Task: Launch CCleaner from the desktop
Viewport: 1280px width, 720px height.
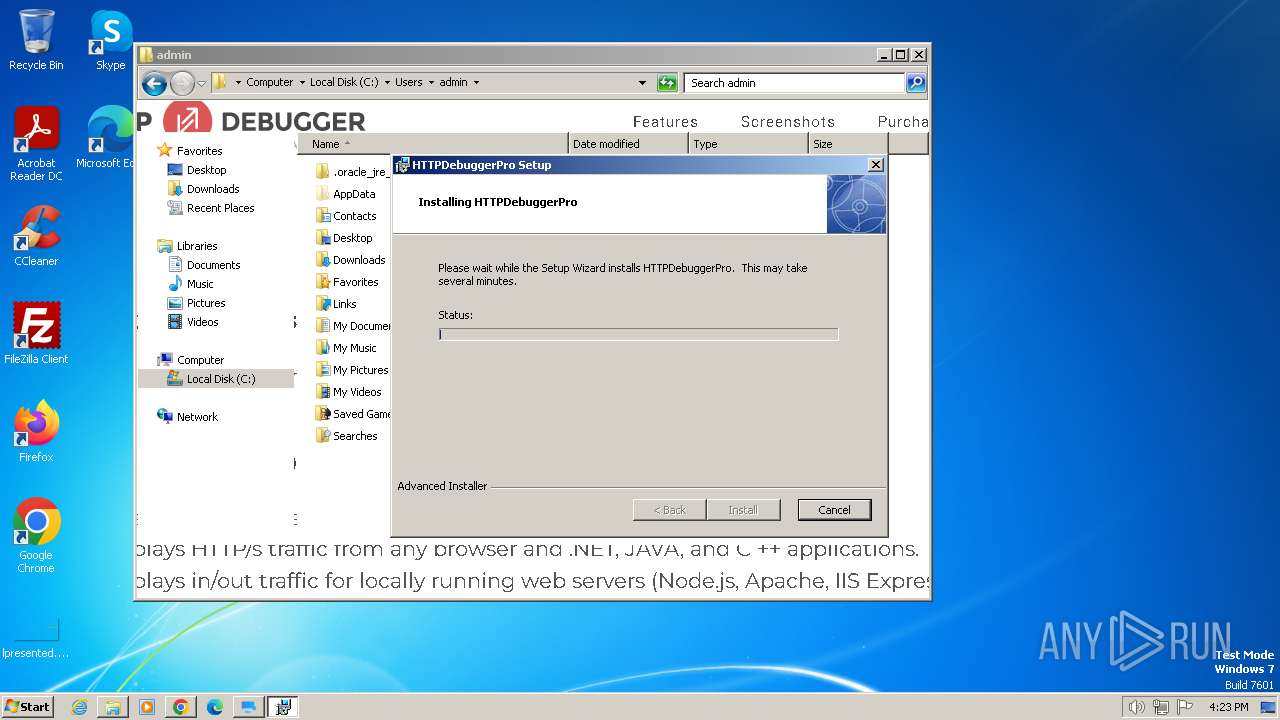Action: [36, 236]
